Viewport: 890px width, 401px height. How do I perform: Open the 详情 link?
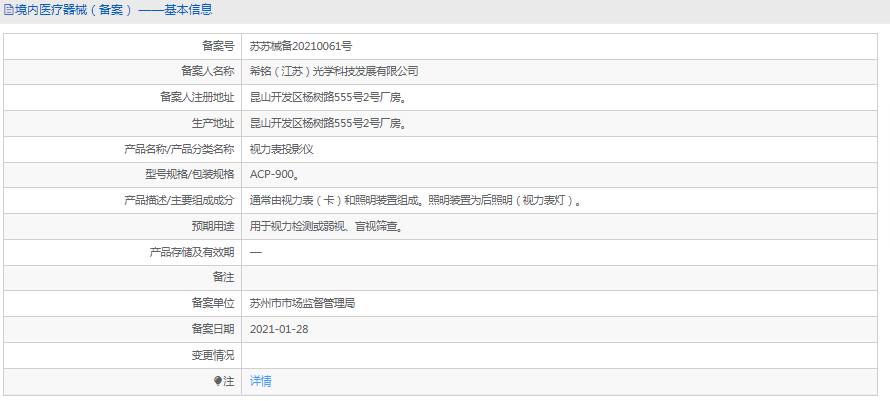pos(260,381)
